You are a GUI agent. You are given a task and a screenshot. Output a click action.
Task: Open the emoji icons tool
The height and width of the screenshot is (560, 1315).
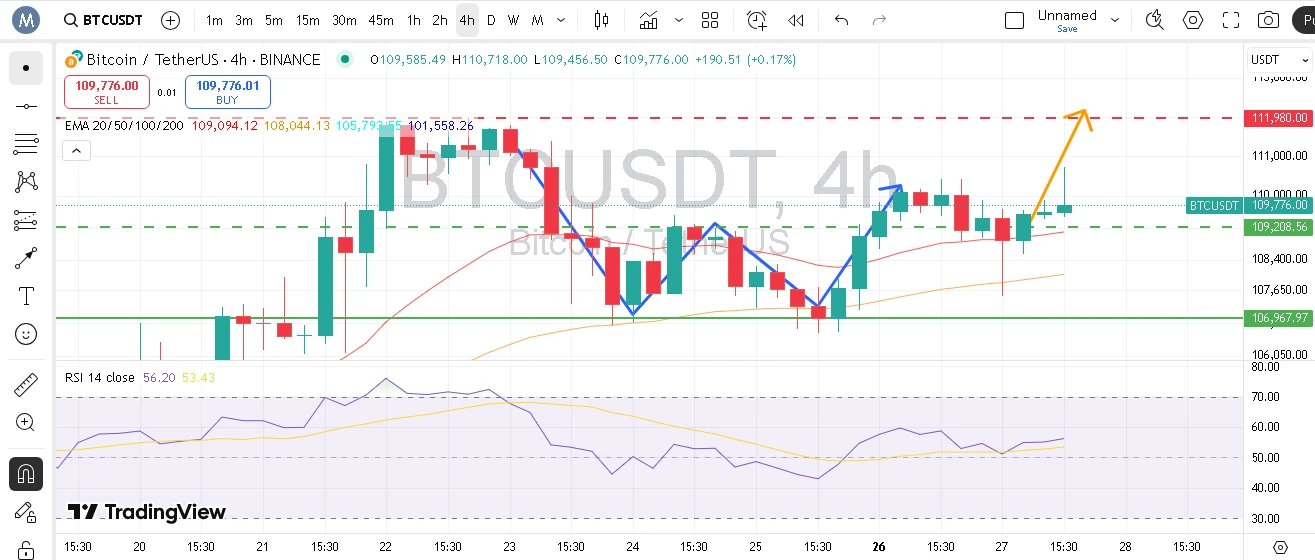tap(26, 334)
